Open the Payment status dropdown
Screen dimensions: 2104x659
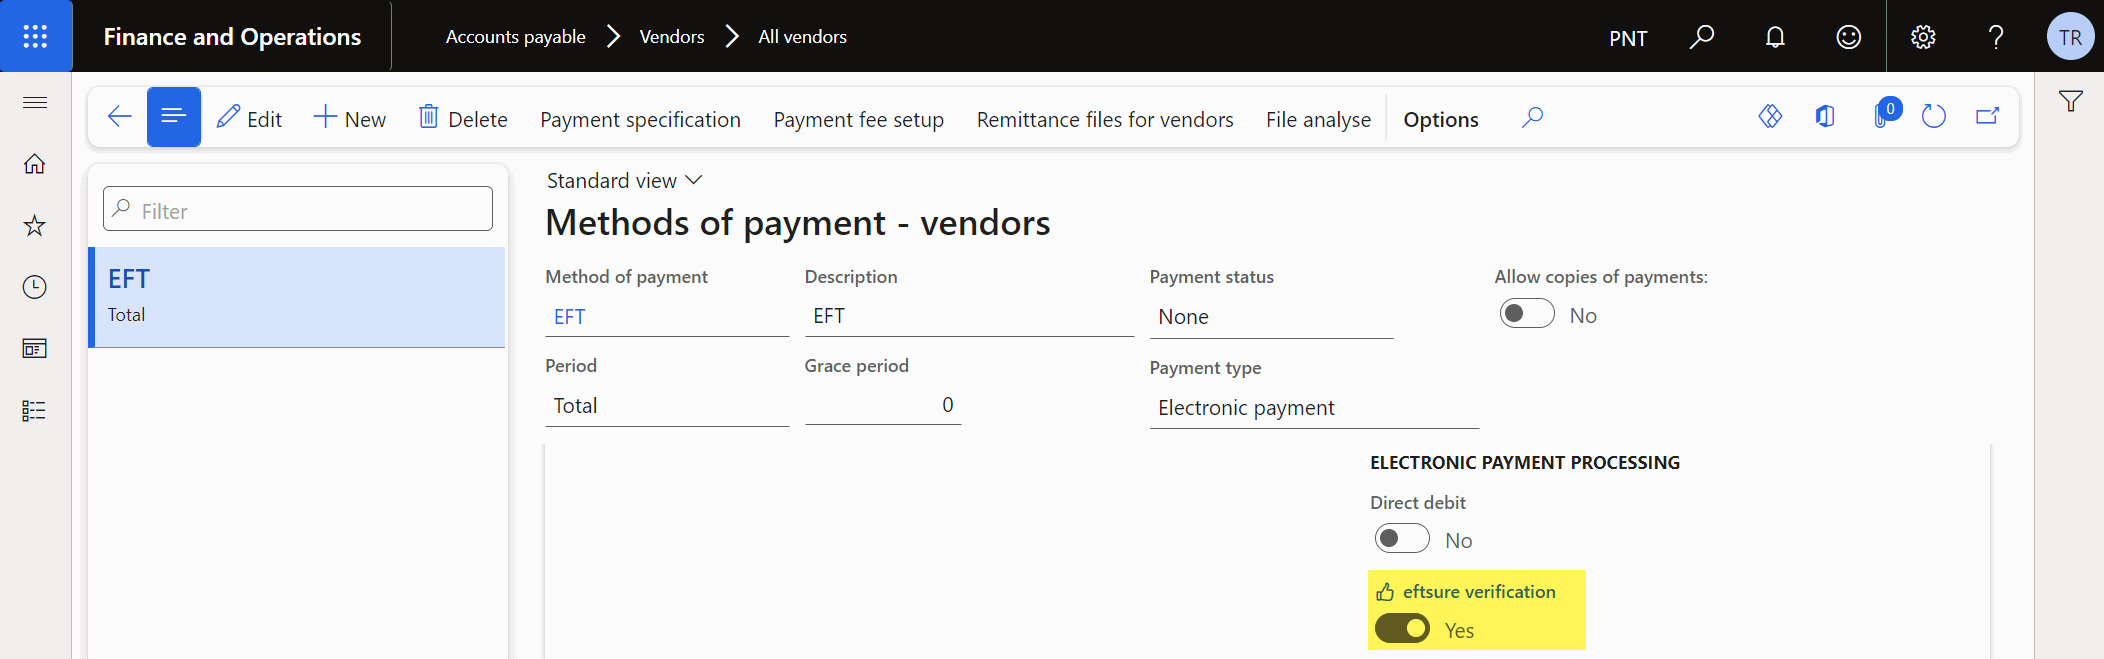(1271, 317)
